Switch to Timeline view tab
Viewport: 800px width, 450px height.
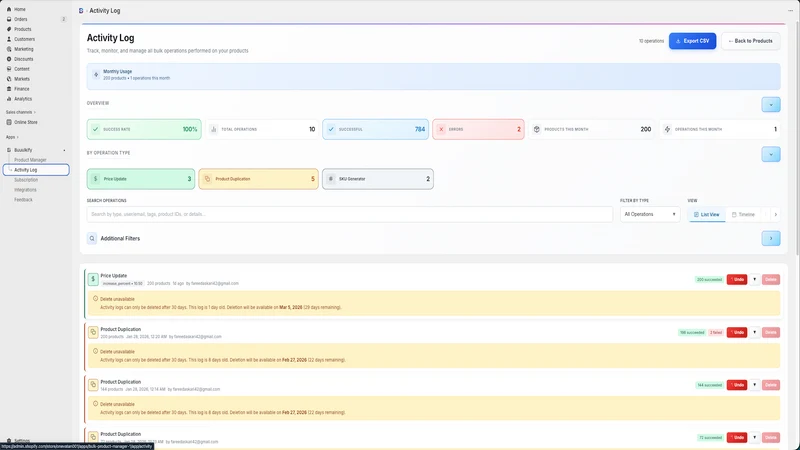click(743, 215)
